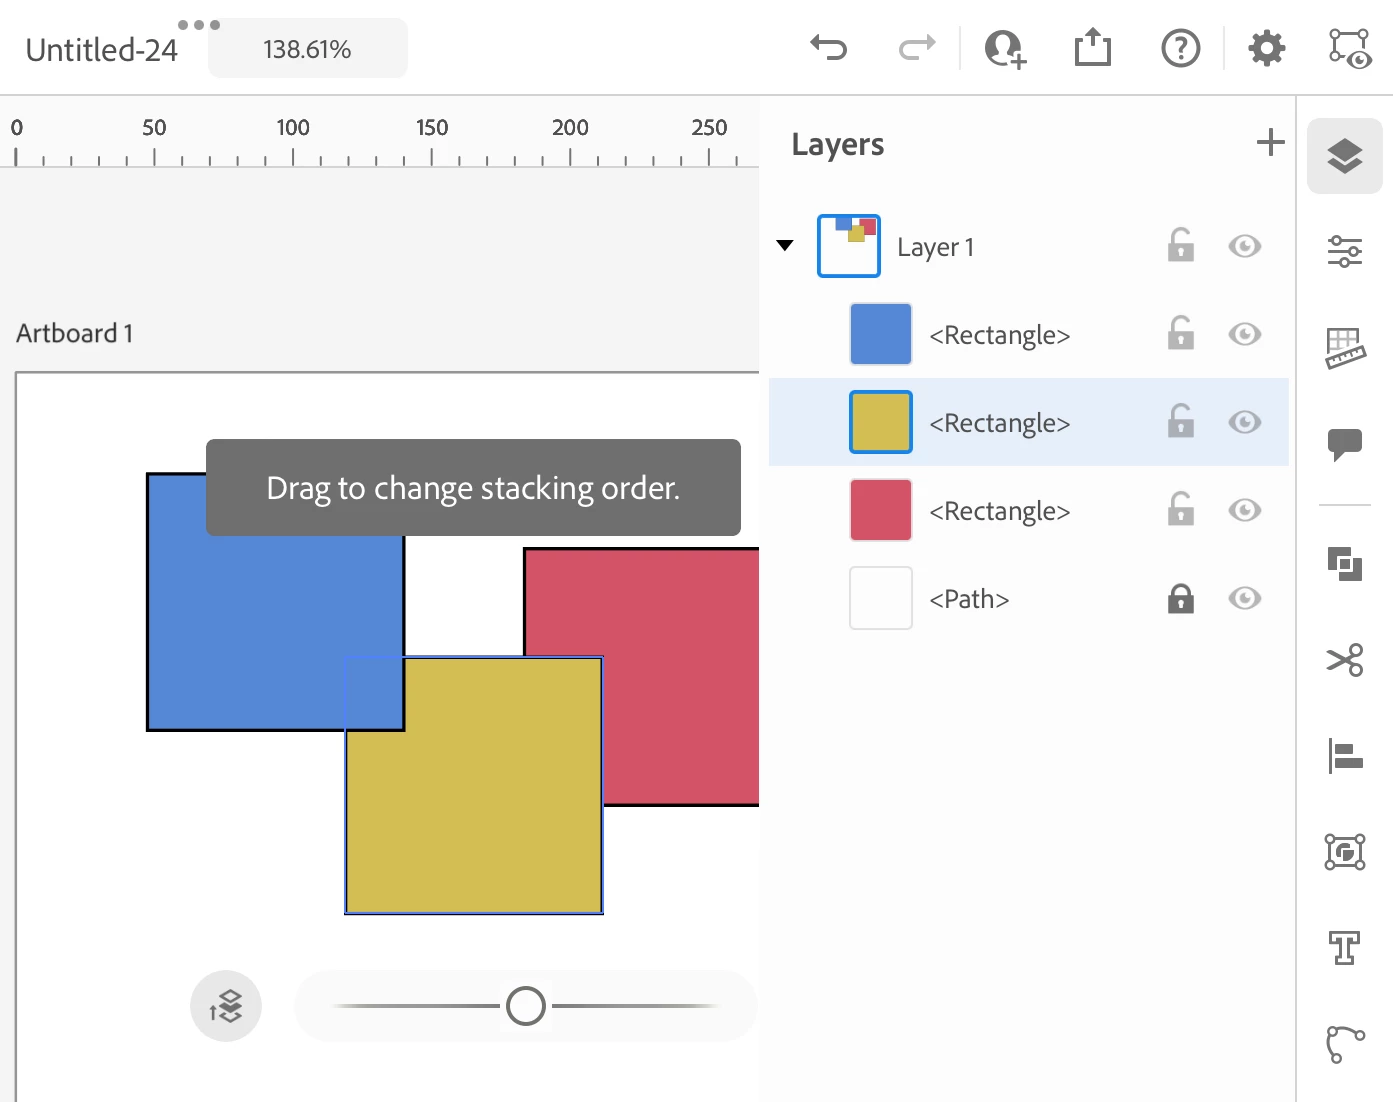Open the Precision grid and ruler panel

(1345, 348)
